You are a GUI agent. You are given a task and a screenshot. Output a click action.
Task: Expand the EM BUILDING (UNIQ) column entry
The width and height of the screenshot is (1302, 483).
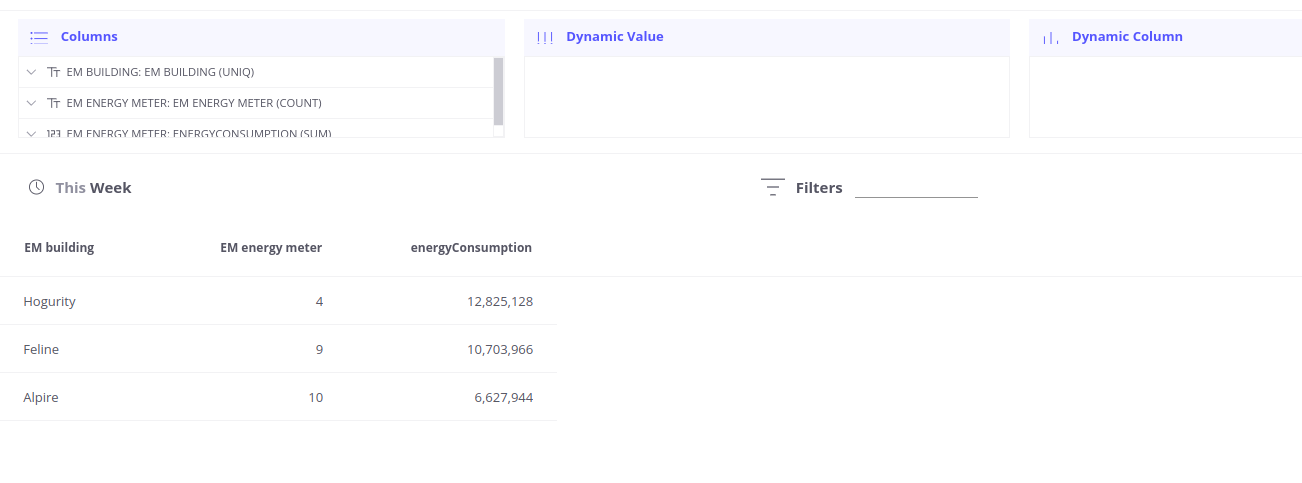point(32,72)
